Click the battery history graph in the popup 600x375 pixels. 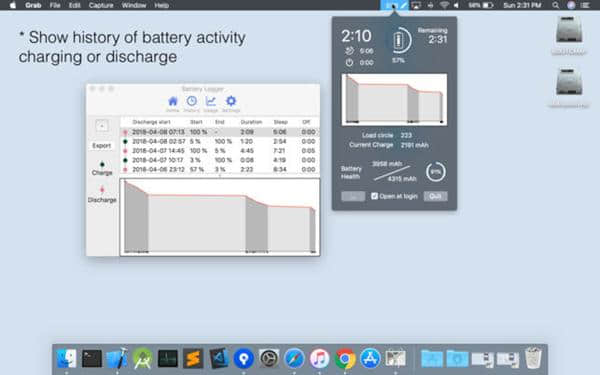(394, 99)
